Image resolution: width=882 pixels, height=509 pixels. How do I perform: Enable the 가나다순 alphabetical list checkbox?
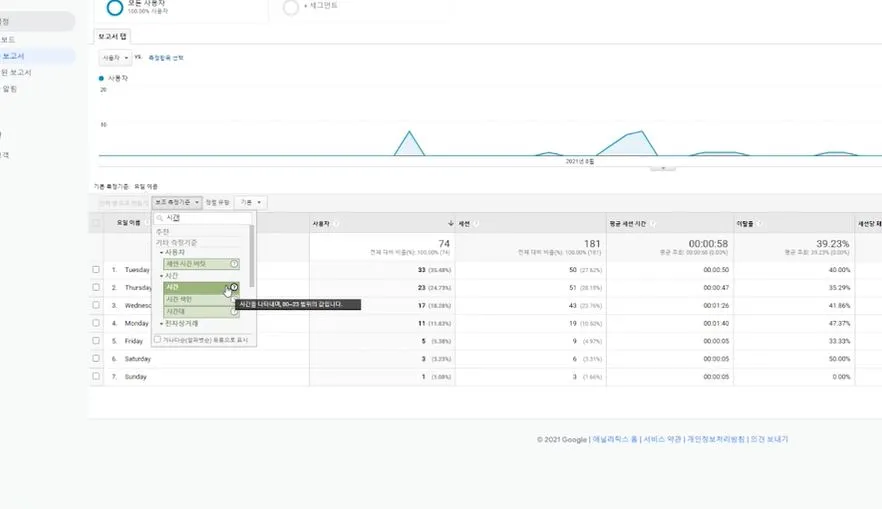coord(158,339)
